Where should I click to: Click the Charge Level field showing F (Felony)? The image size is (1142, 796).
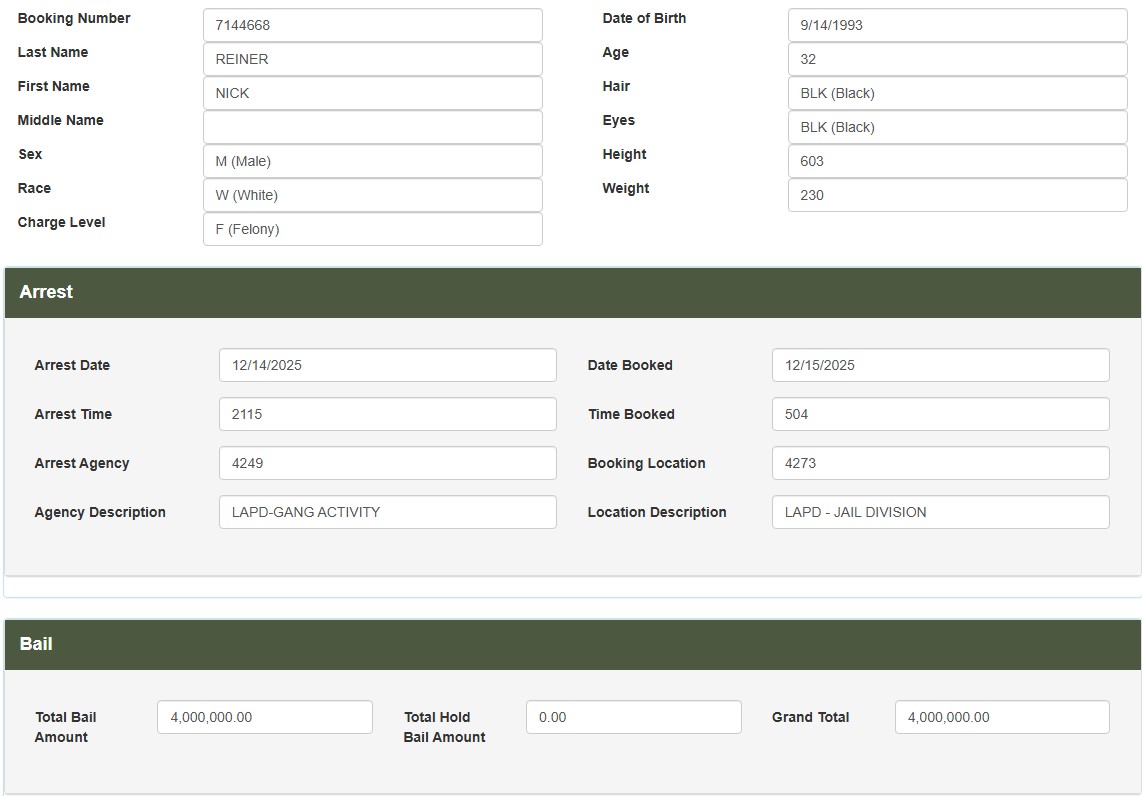372,229
